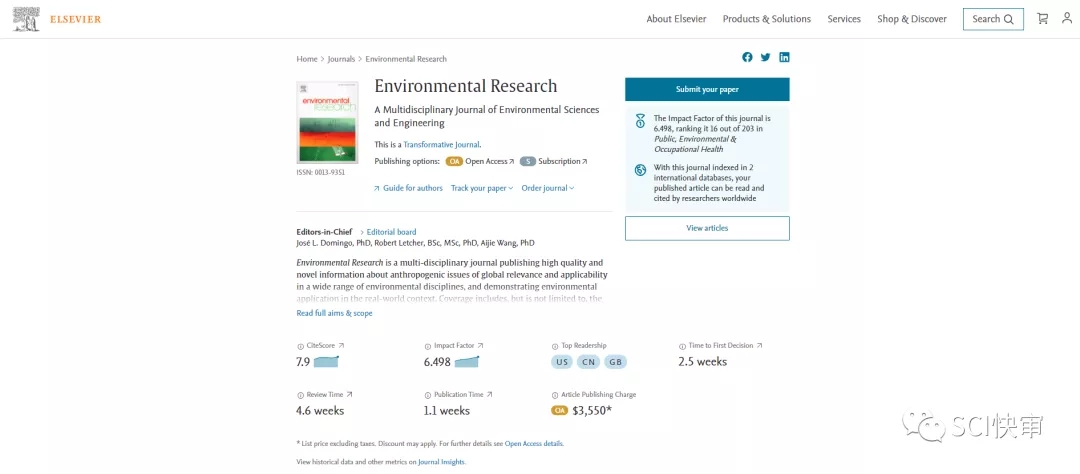Click the View articles button
1080x474 pixels.
[x=707, y=228]
